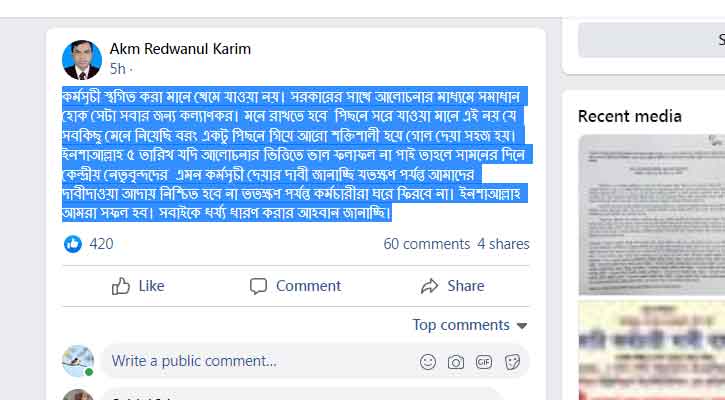
Task: Expand the Top comments sort dropdown
Action: pos(470,325)
